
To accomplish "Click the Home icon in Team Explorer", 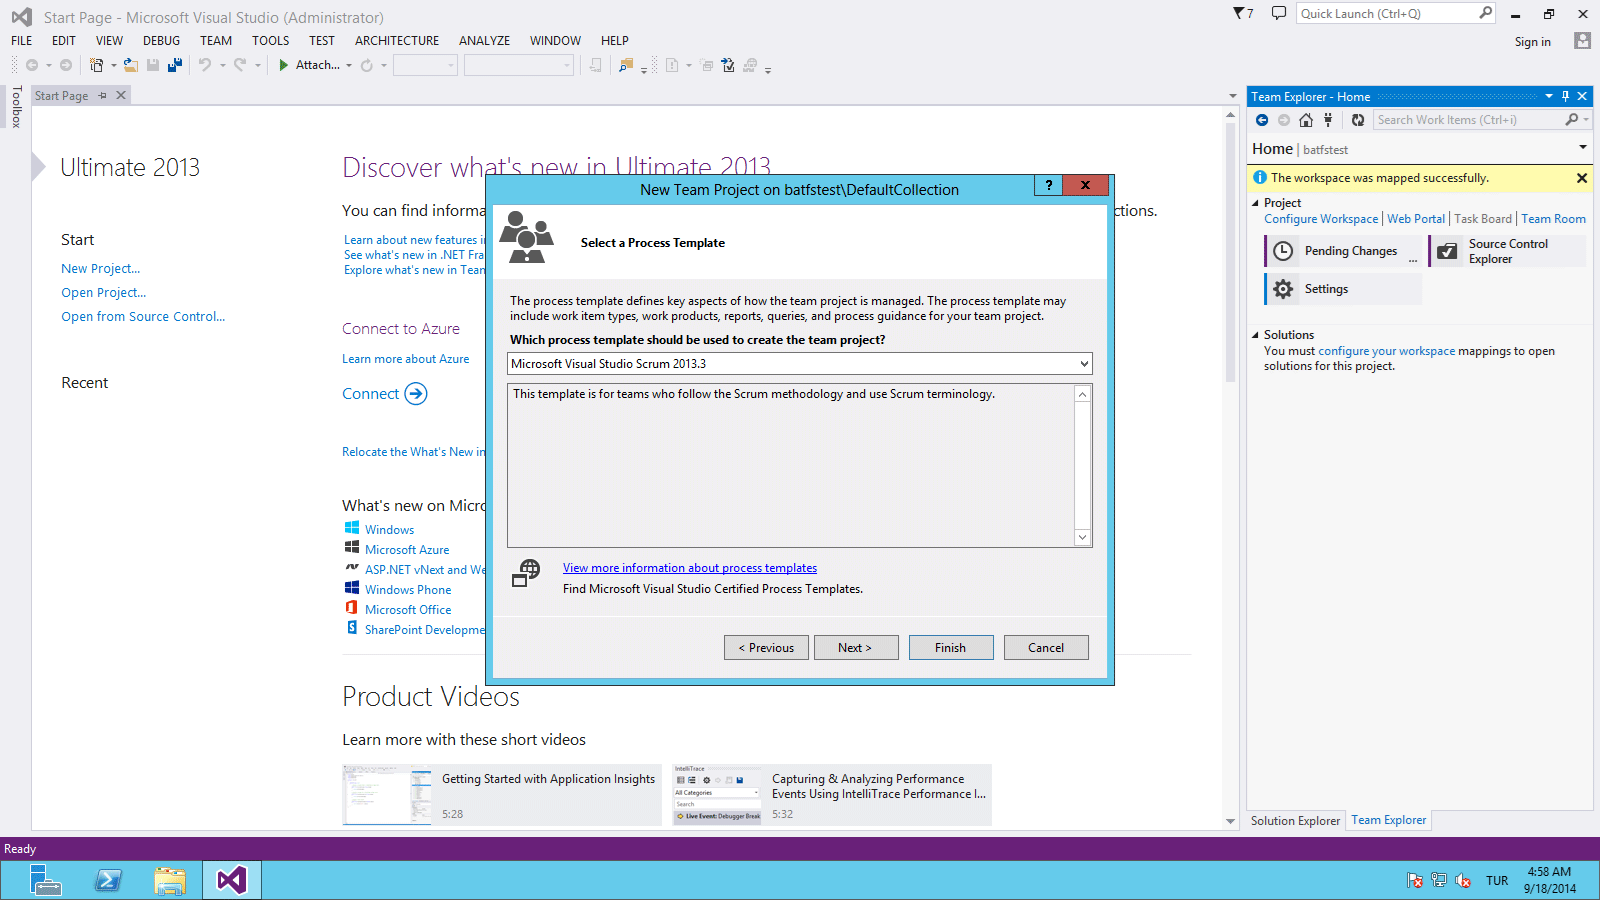I will pos(1305,119).
